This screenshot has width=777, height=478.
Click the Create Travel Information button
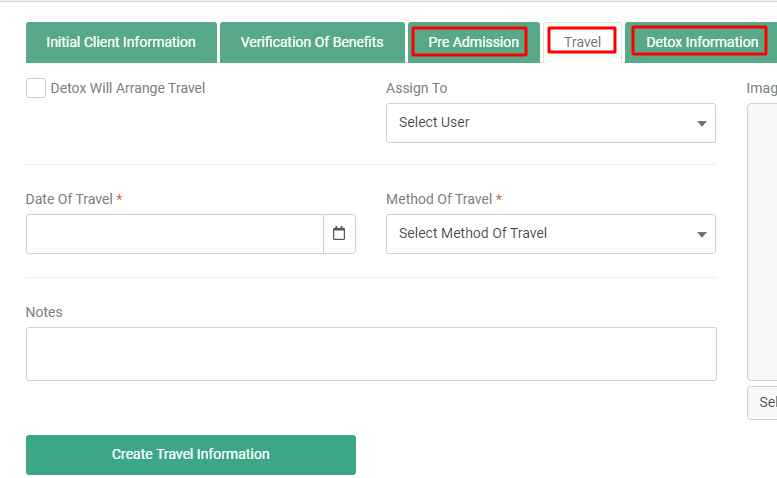click(191, 455)
